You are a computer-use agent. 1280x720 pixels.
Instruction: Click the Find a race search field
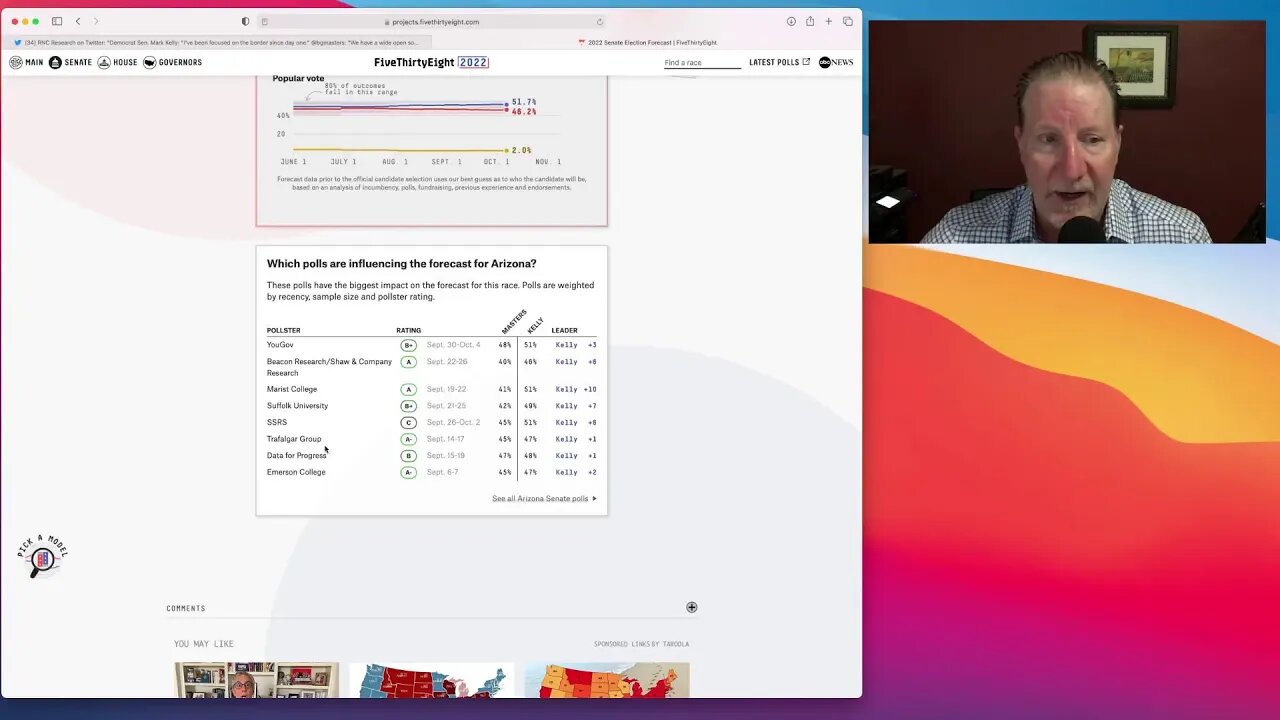point(702,62)
